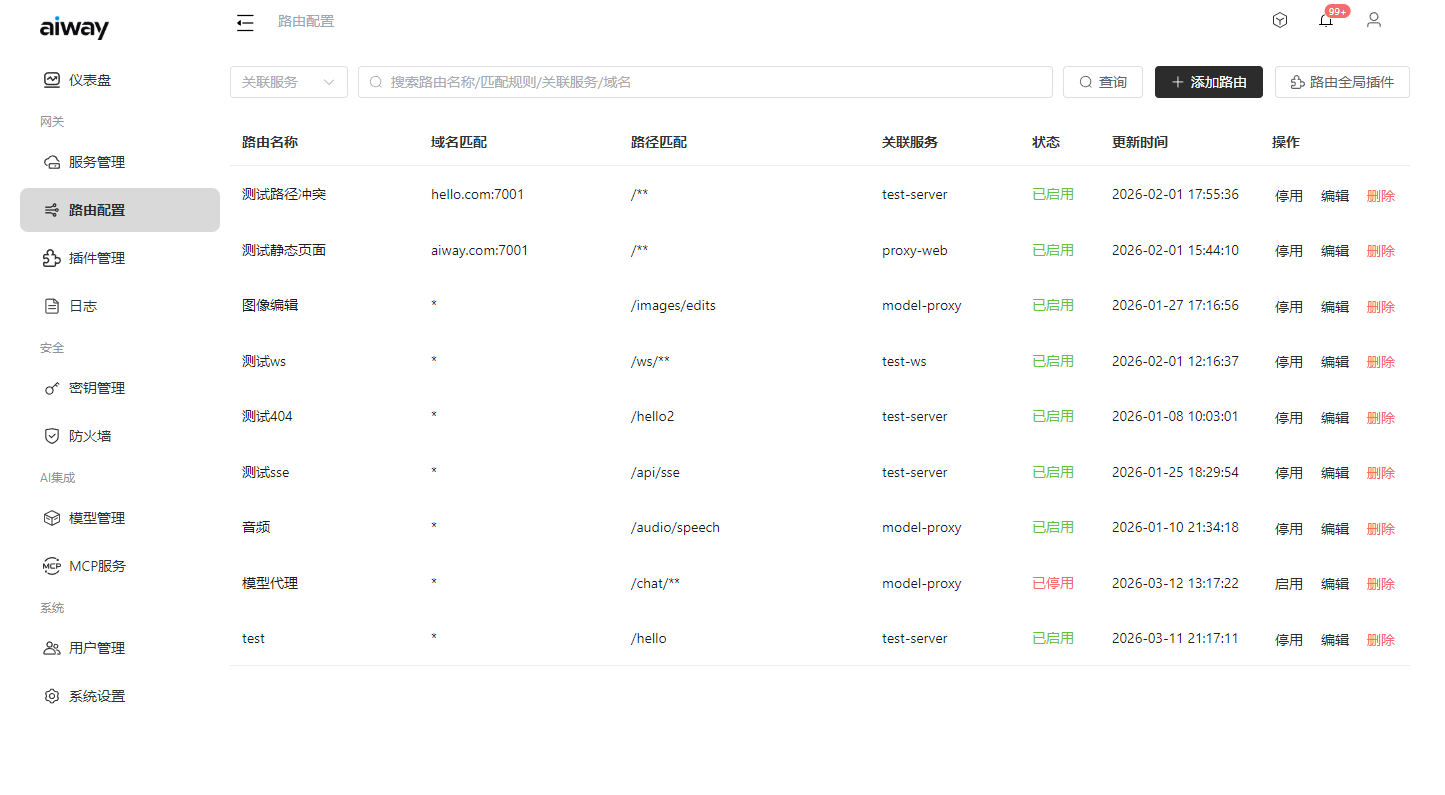Click the user profile avatar icon

(1374, 20)
